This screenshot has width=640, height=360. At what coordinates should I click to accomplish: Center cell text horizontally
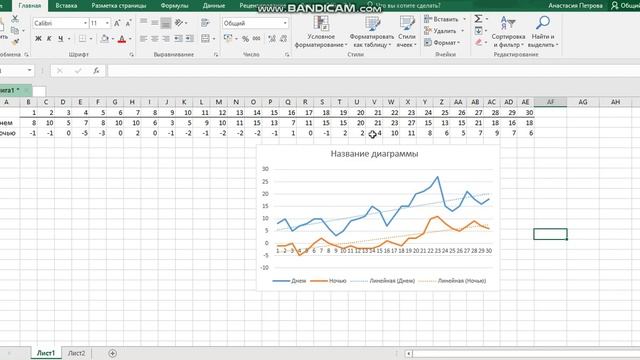(x=155, y=39)
